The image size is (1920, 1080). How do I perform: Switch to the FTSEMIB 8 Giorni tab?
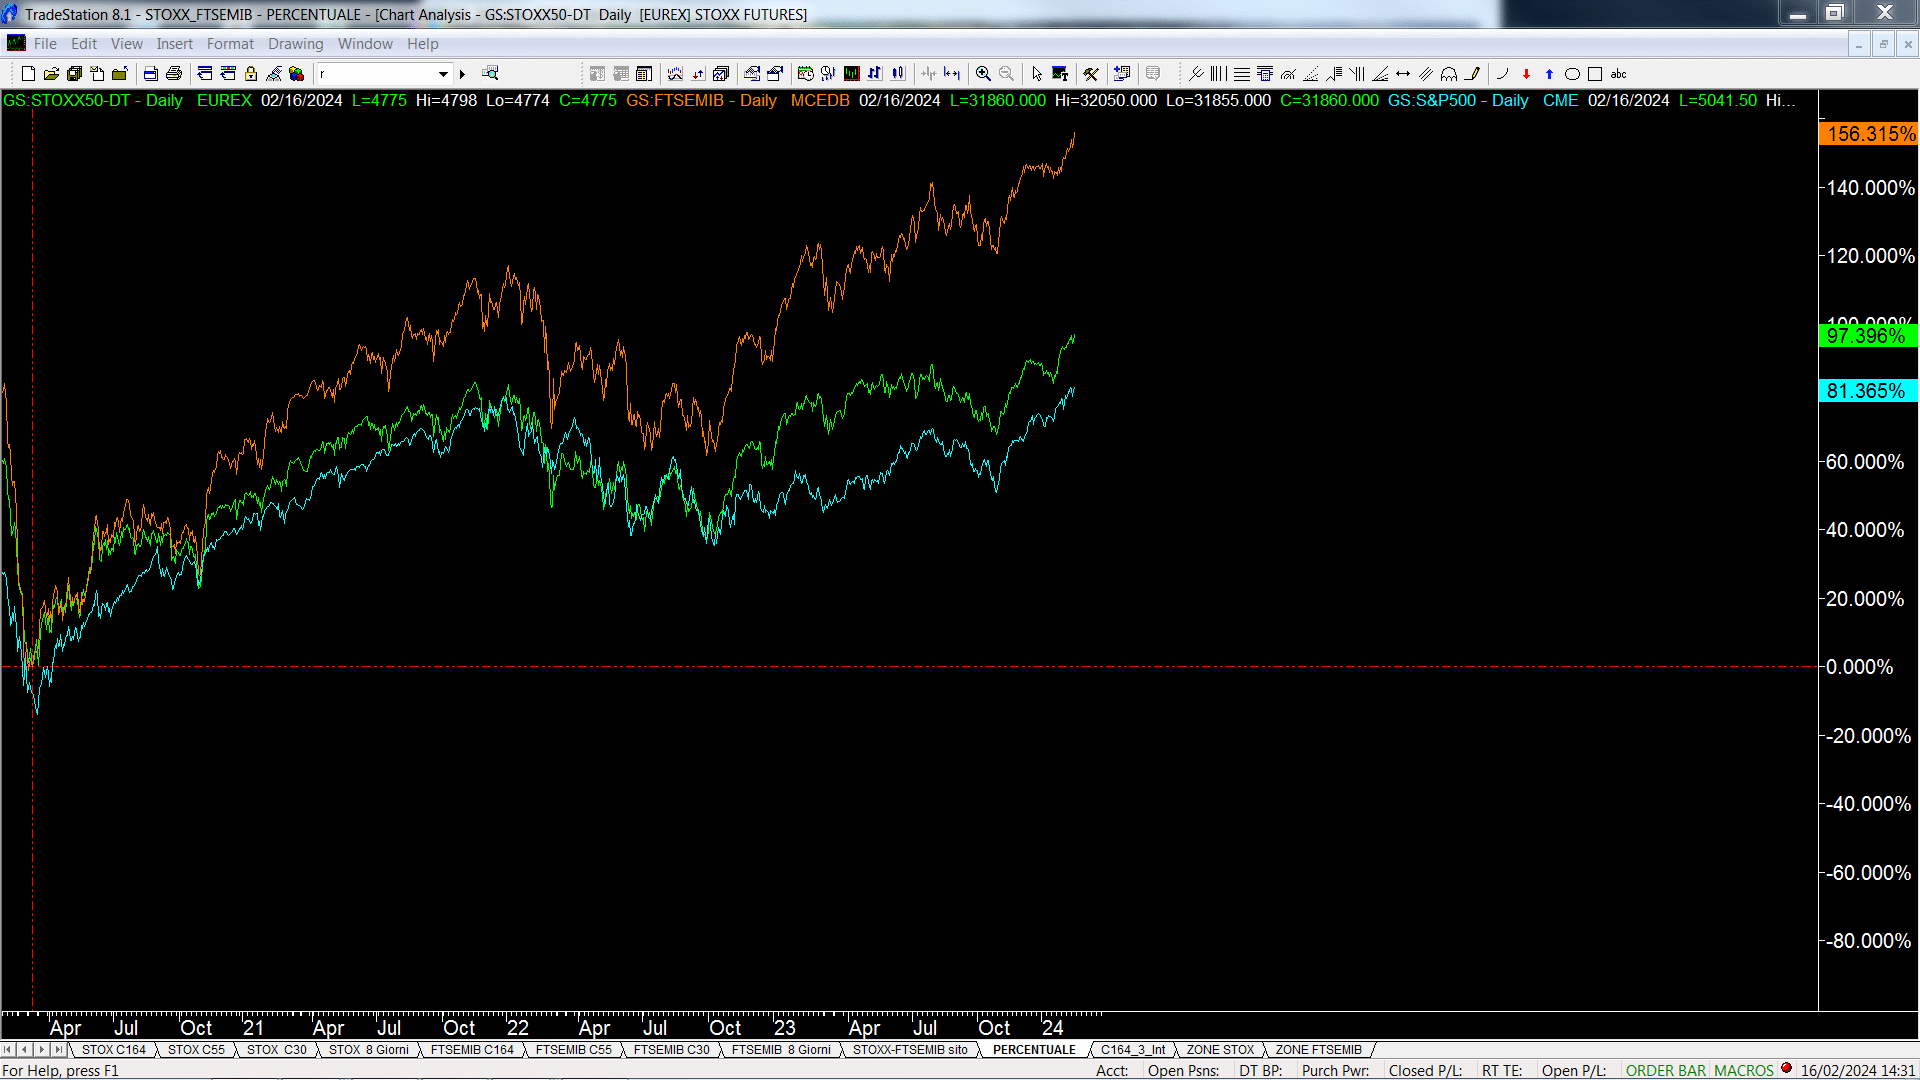click(781, 1050)
